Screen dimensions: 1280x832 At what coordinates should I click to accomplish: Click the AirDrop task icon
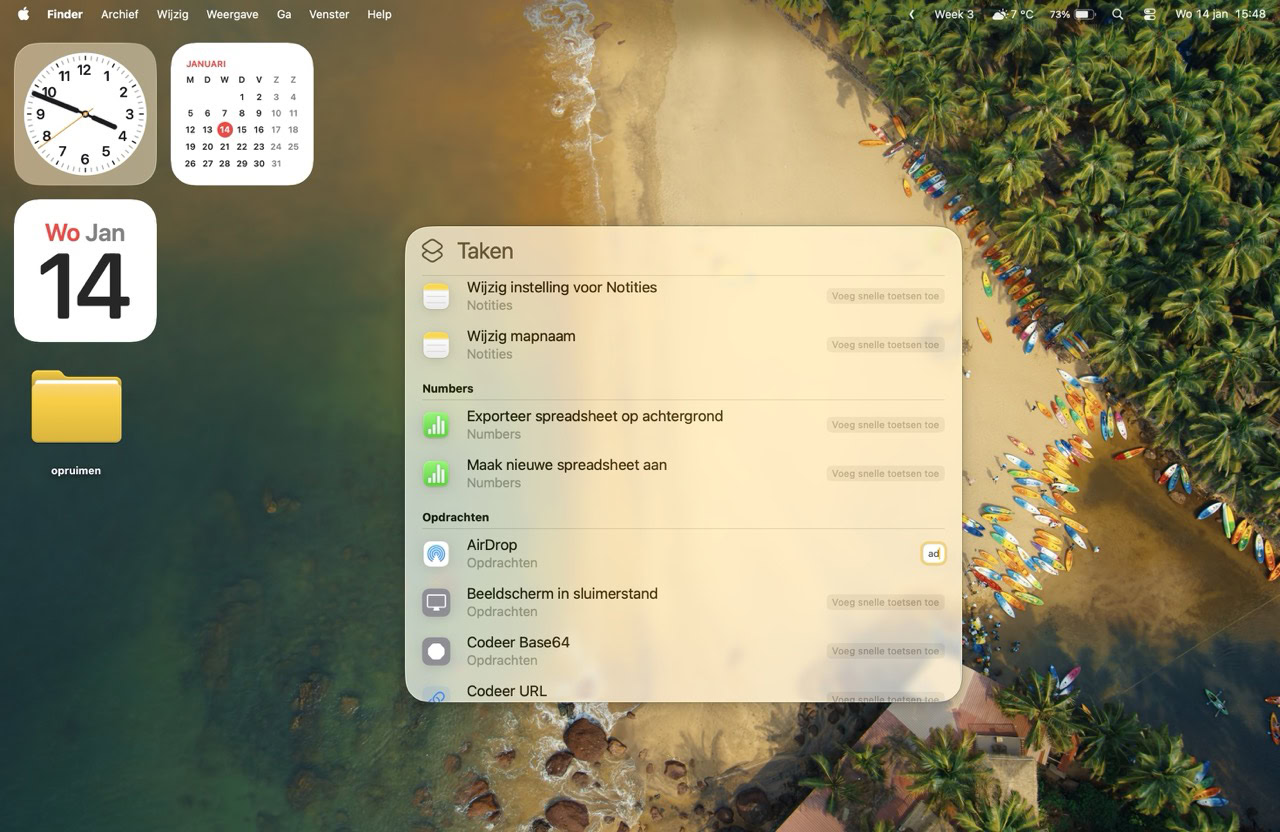436,554
